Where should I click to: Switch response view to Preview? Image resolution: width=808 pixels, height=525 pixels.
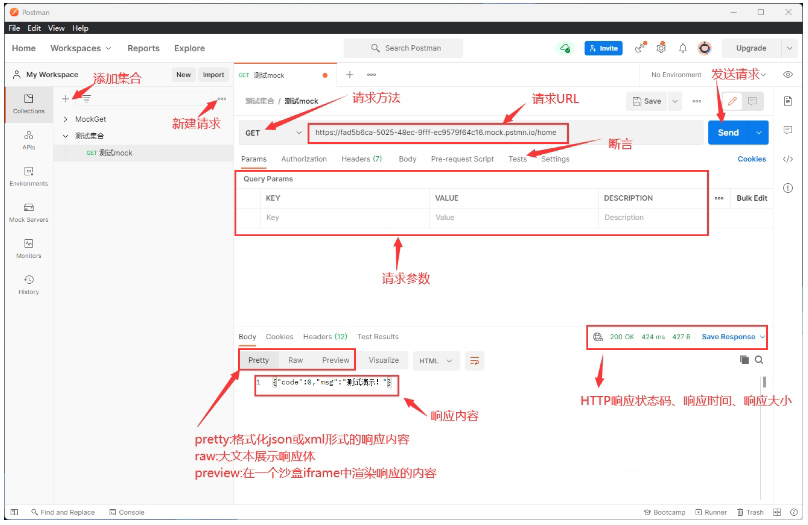coord(336,360)
